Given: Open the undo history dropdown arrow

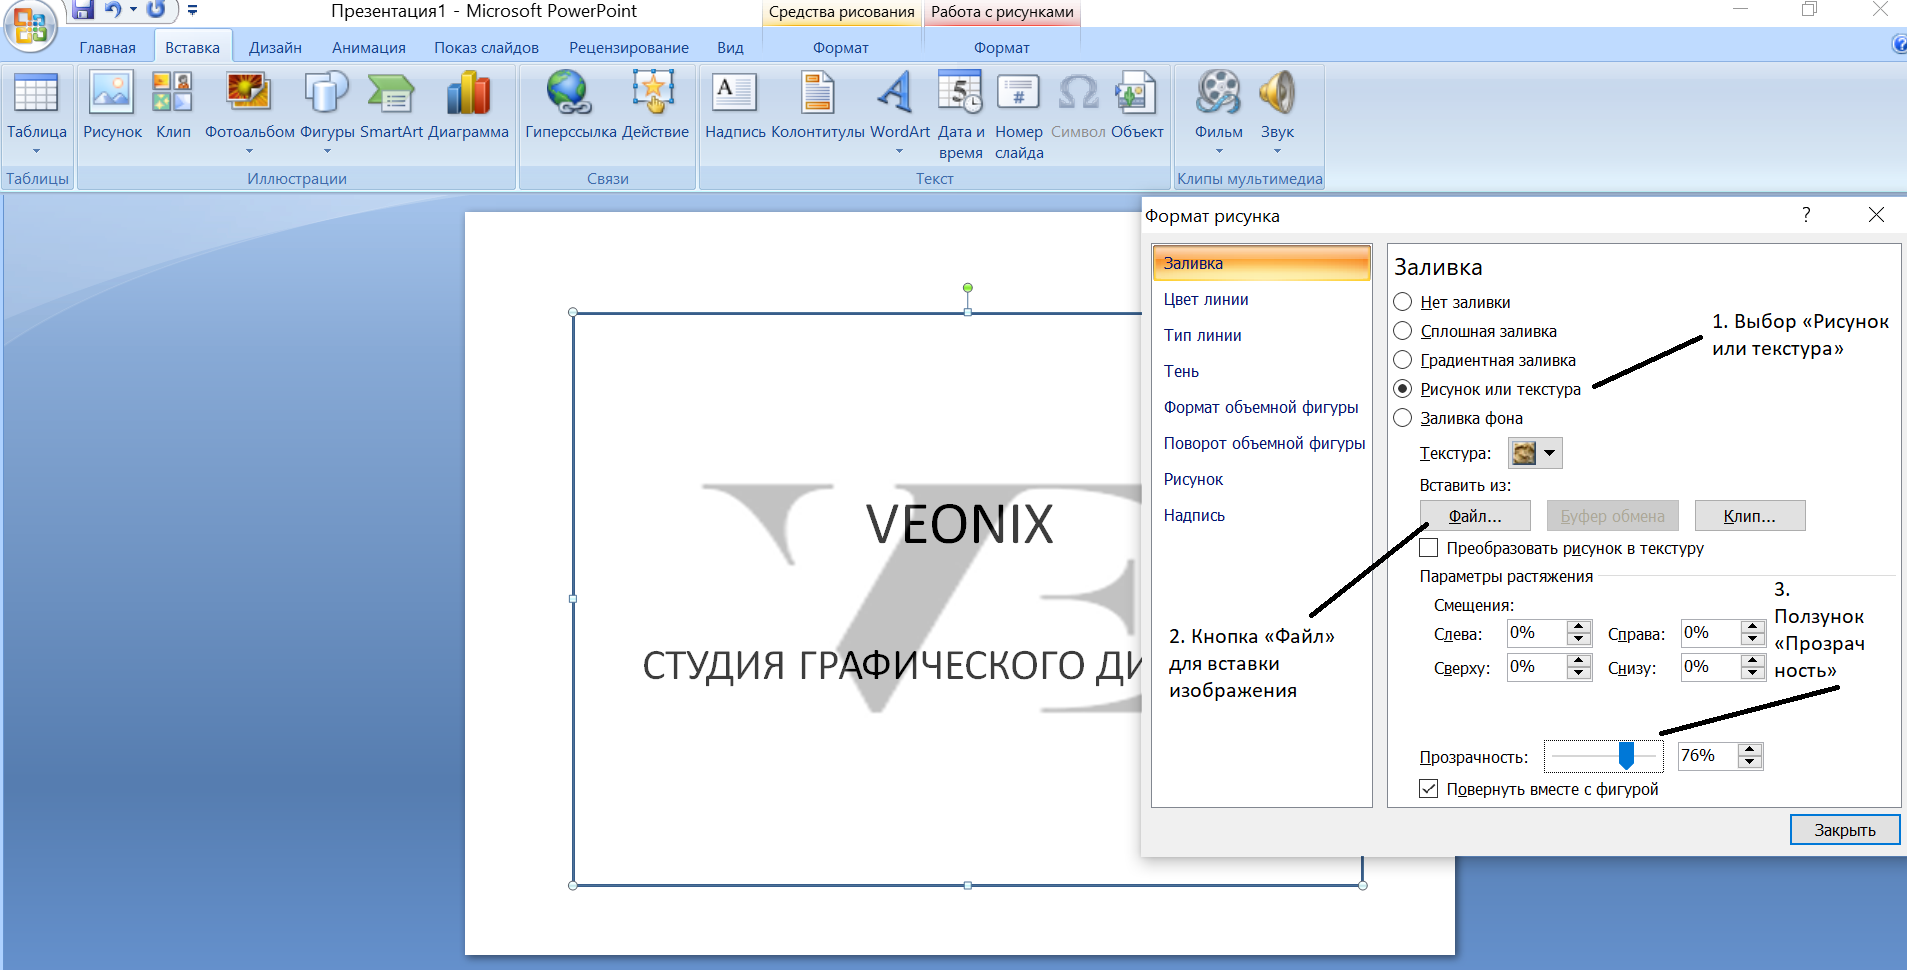Looking at the screenshot, I should pyautogui.click(x=133, y=10).
